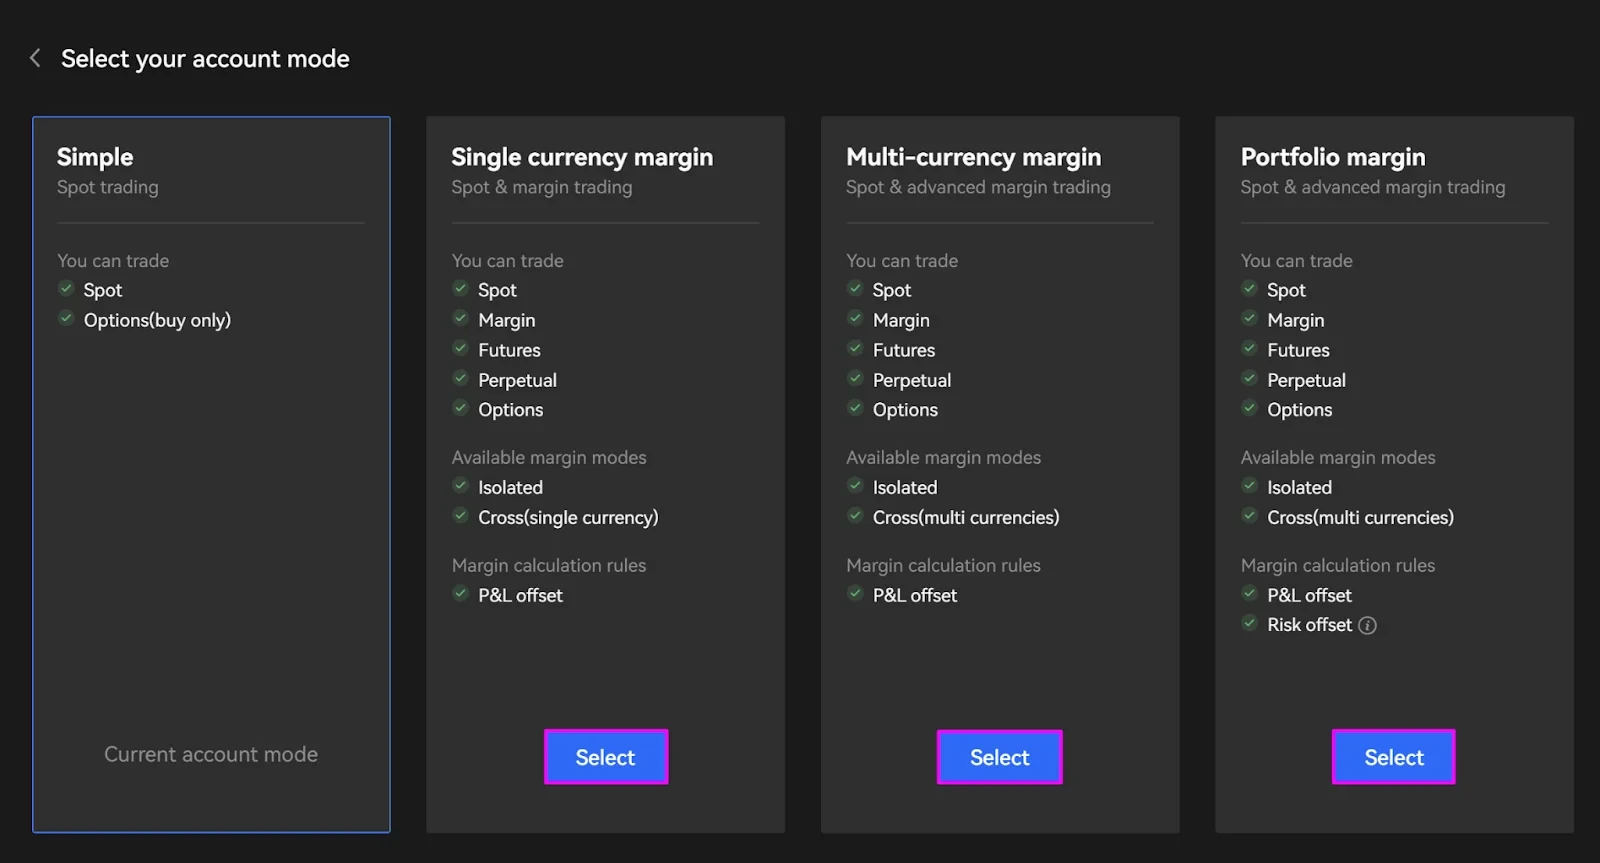Click P&L offset checkmark in Multi-currency margin

click(855, 594)
